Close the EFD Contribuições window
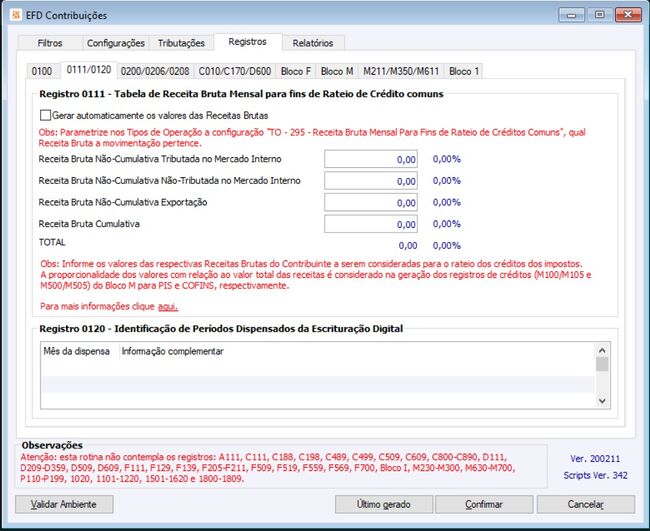Viewport: 650px width, 531px height. [x=628, y=15]
